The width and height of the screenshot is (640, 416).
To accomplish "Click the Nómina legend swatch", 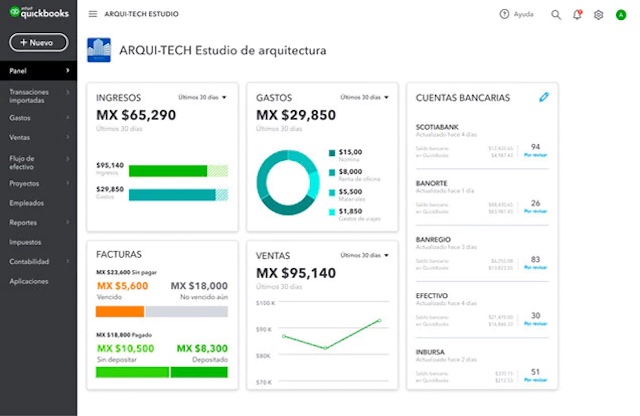I will pos(332,153).
